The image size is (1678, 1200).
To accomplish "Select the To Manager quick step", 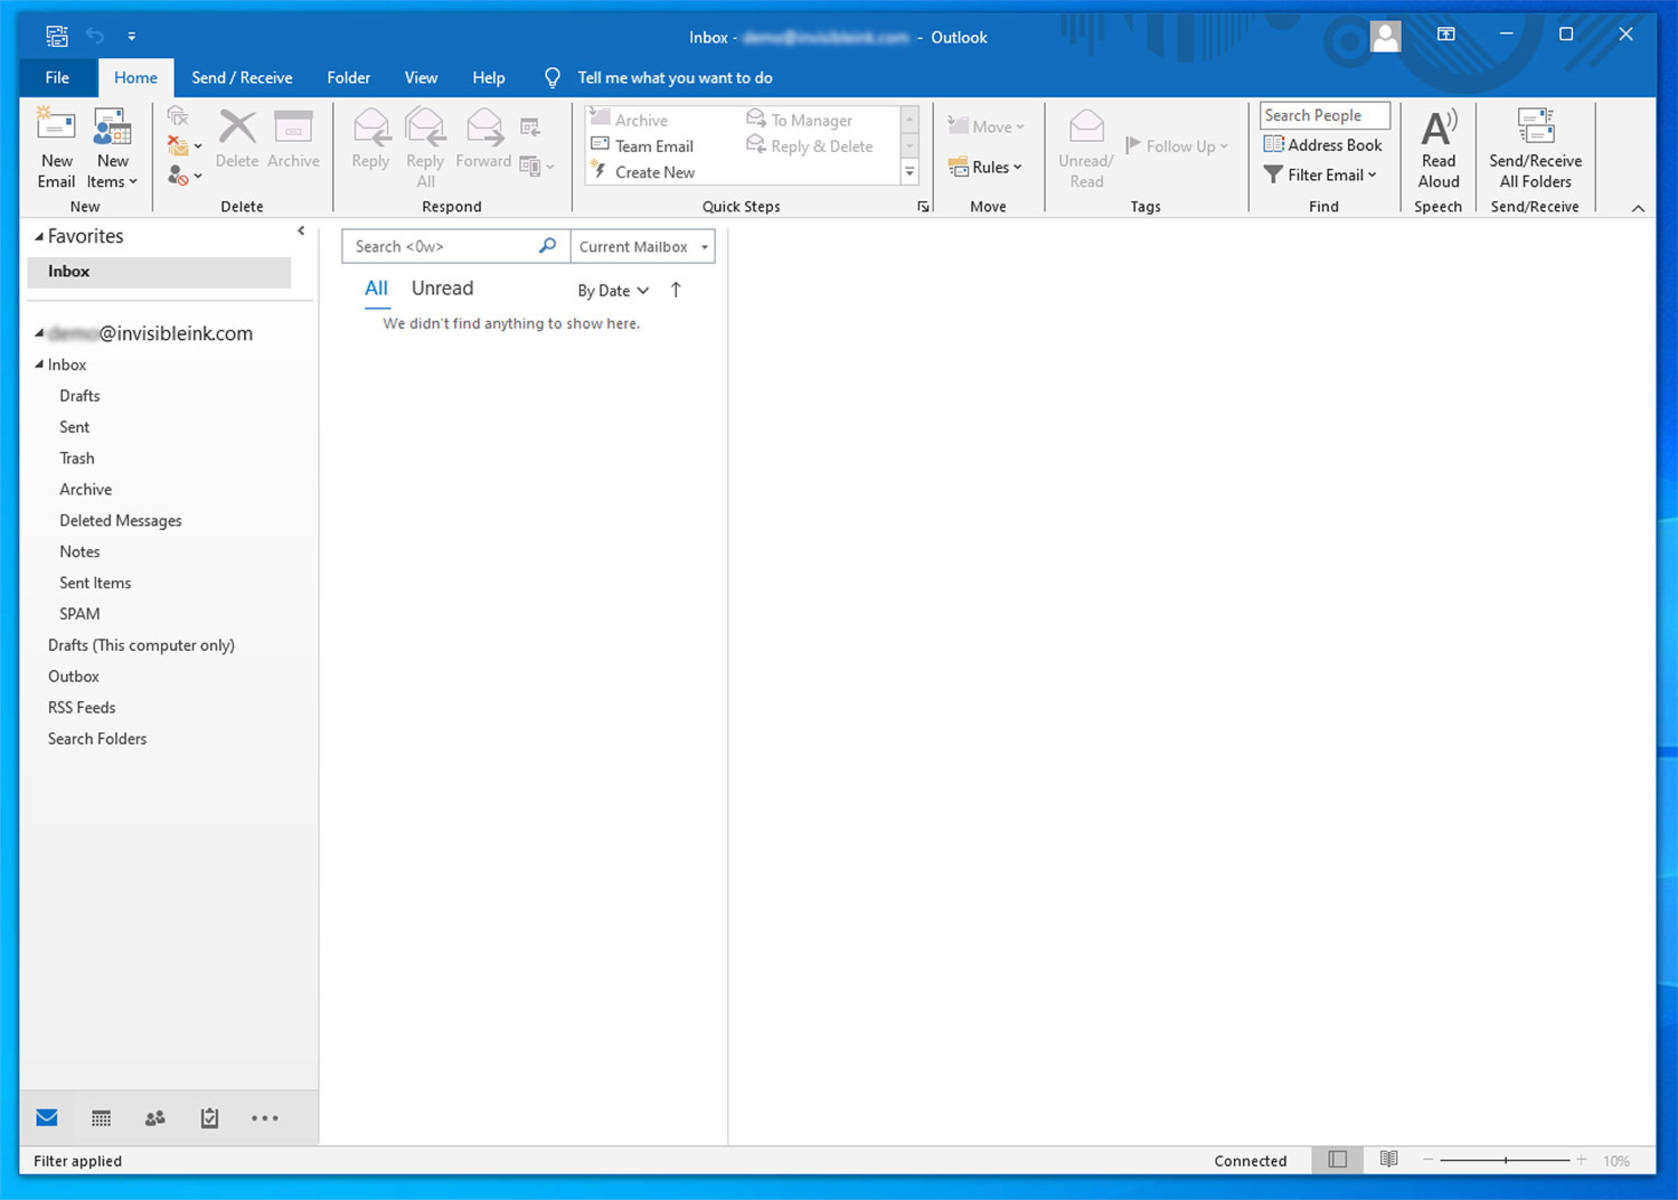I will click(800, 120).
